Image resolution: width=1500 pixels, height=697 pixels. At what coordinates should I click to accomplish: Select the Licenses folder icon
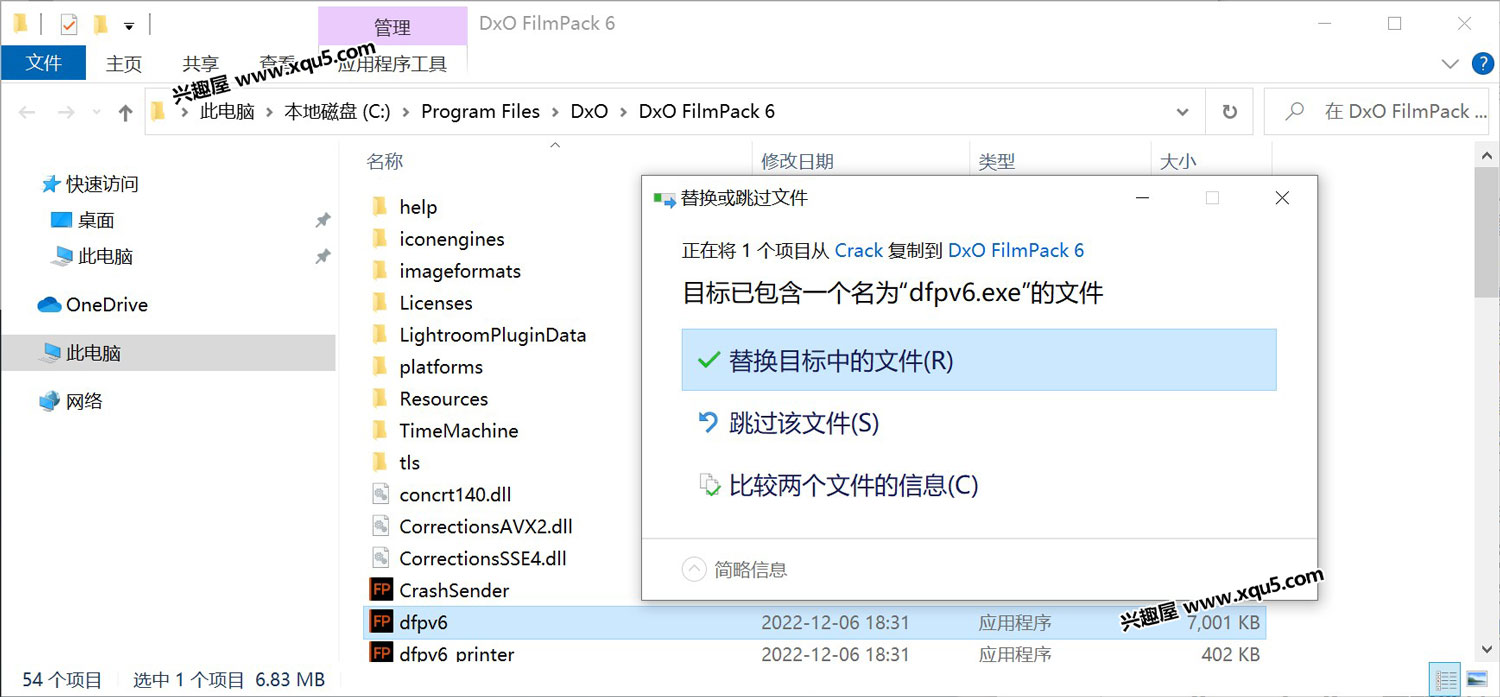click(379, 303)
